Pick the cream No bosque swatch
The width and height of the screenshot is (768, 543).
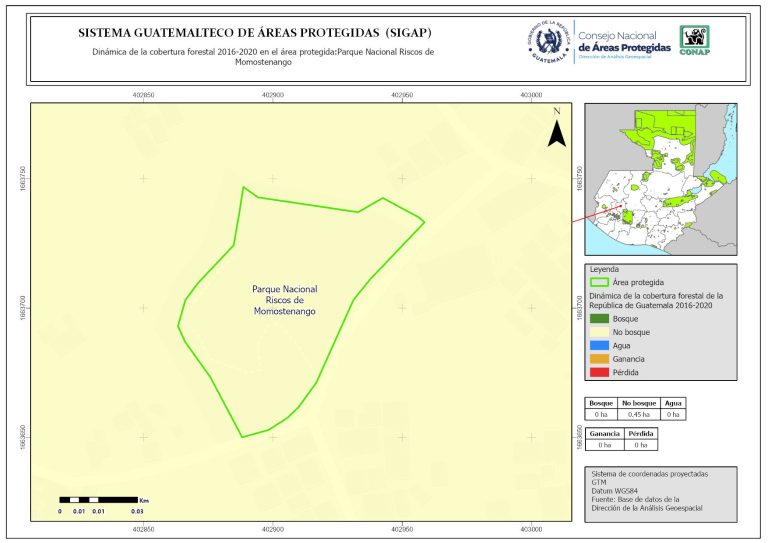point(600,331)
